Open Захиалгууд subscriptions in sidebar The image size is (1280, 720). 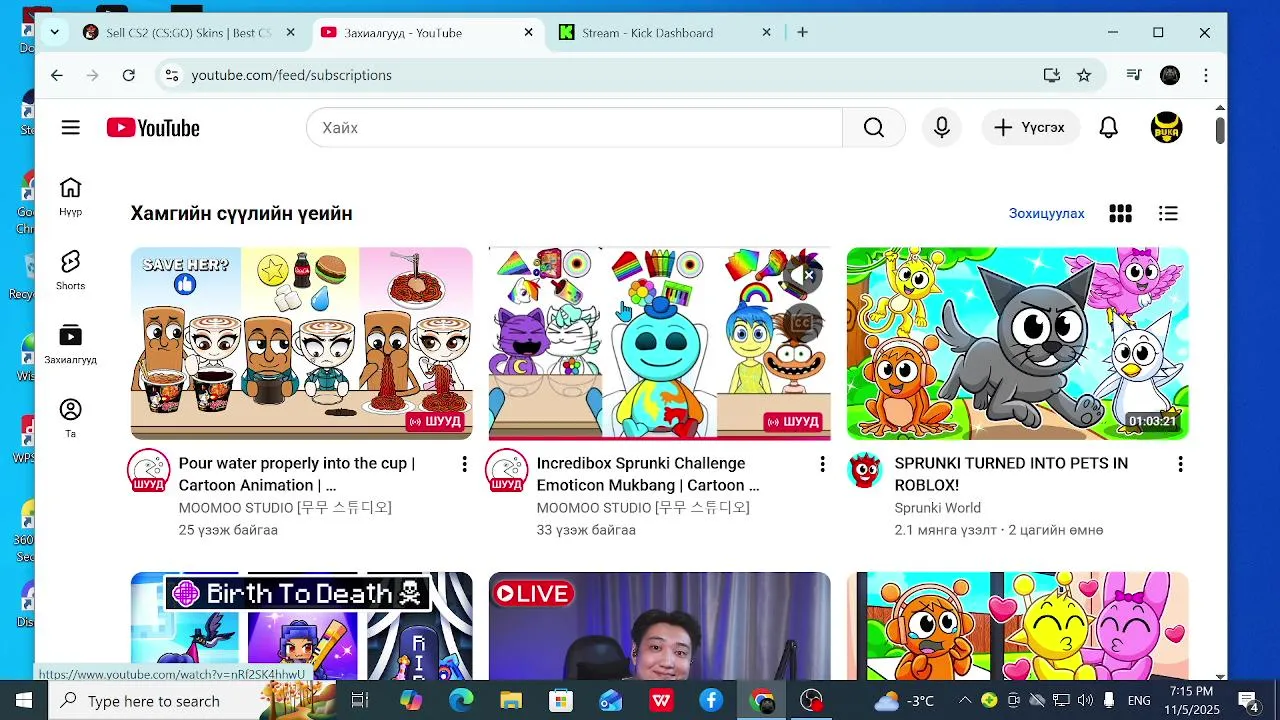point(70,344)
